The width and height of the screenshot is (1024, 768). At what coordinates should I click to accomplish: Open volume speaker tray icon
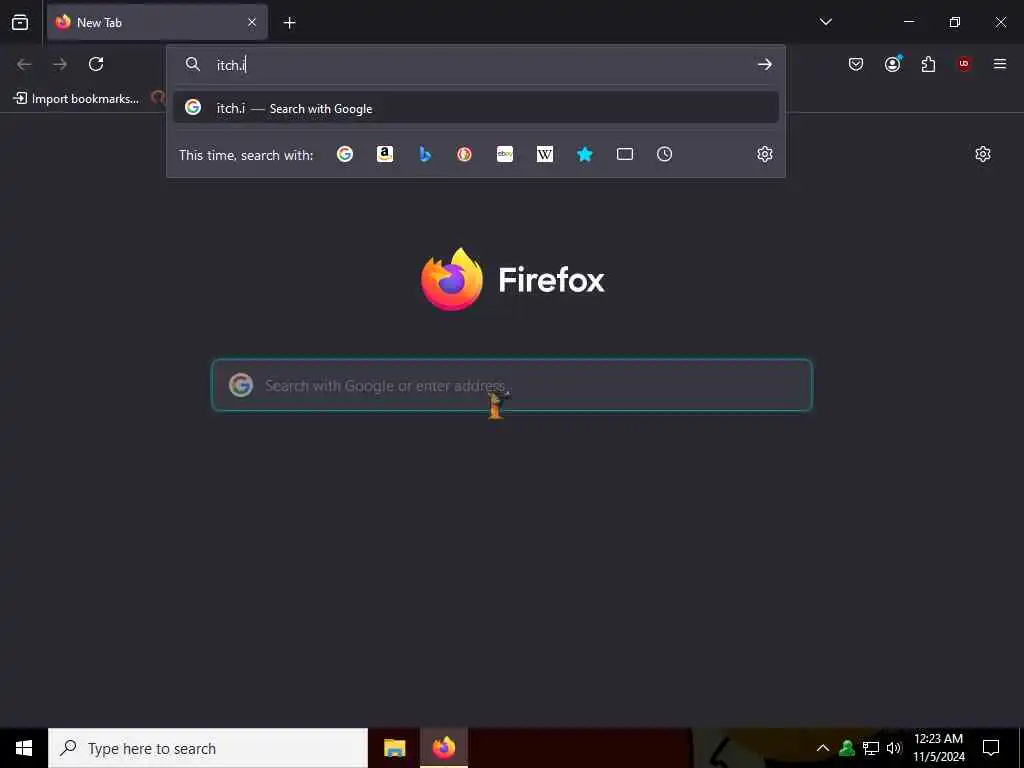(x=893, y=748)
